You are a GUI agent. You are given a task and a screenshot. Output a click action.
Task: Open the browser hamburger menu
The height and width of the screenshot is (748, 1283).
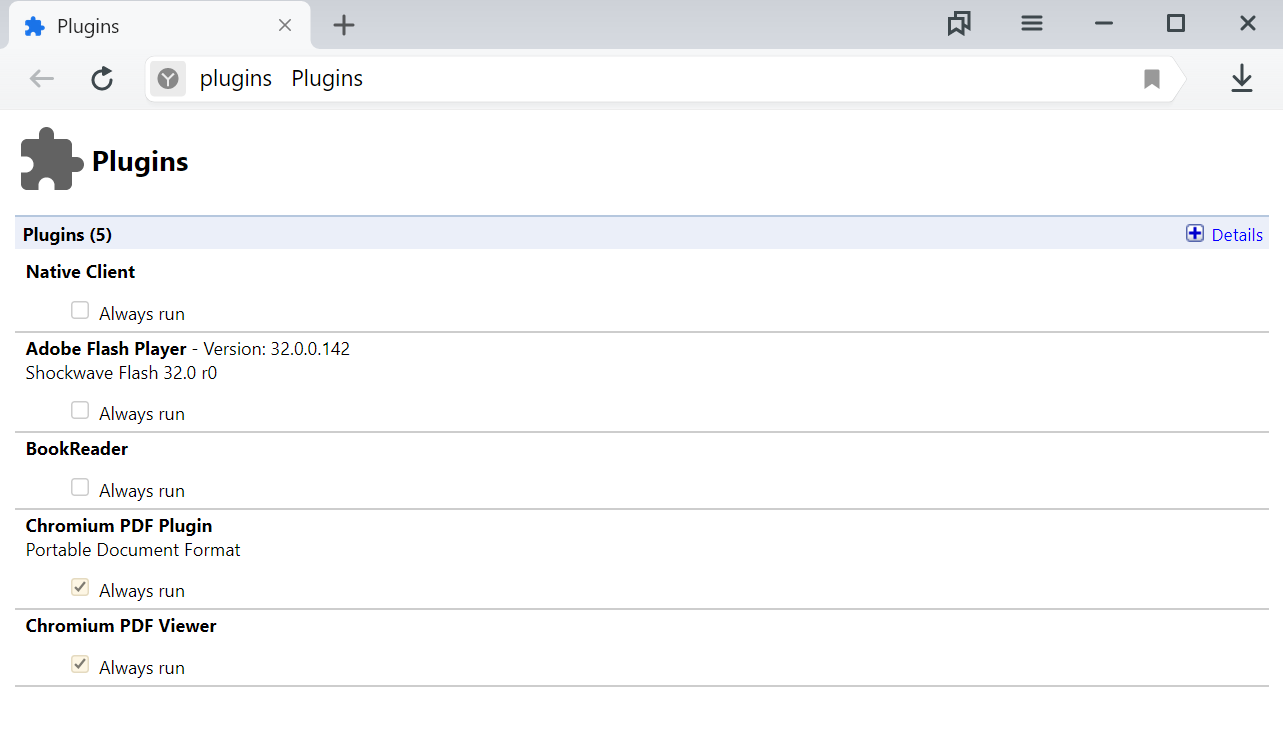[1032, 23]
